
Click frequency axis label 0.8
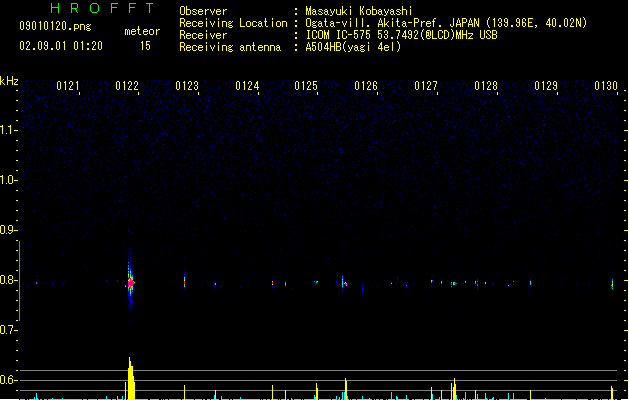tap(8, 280)
